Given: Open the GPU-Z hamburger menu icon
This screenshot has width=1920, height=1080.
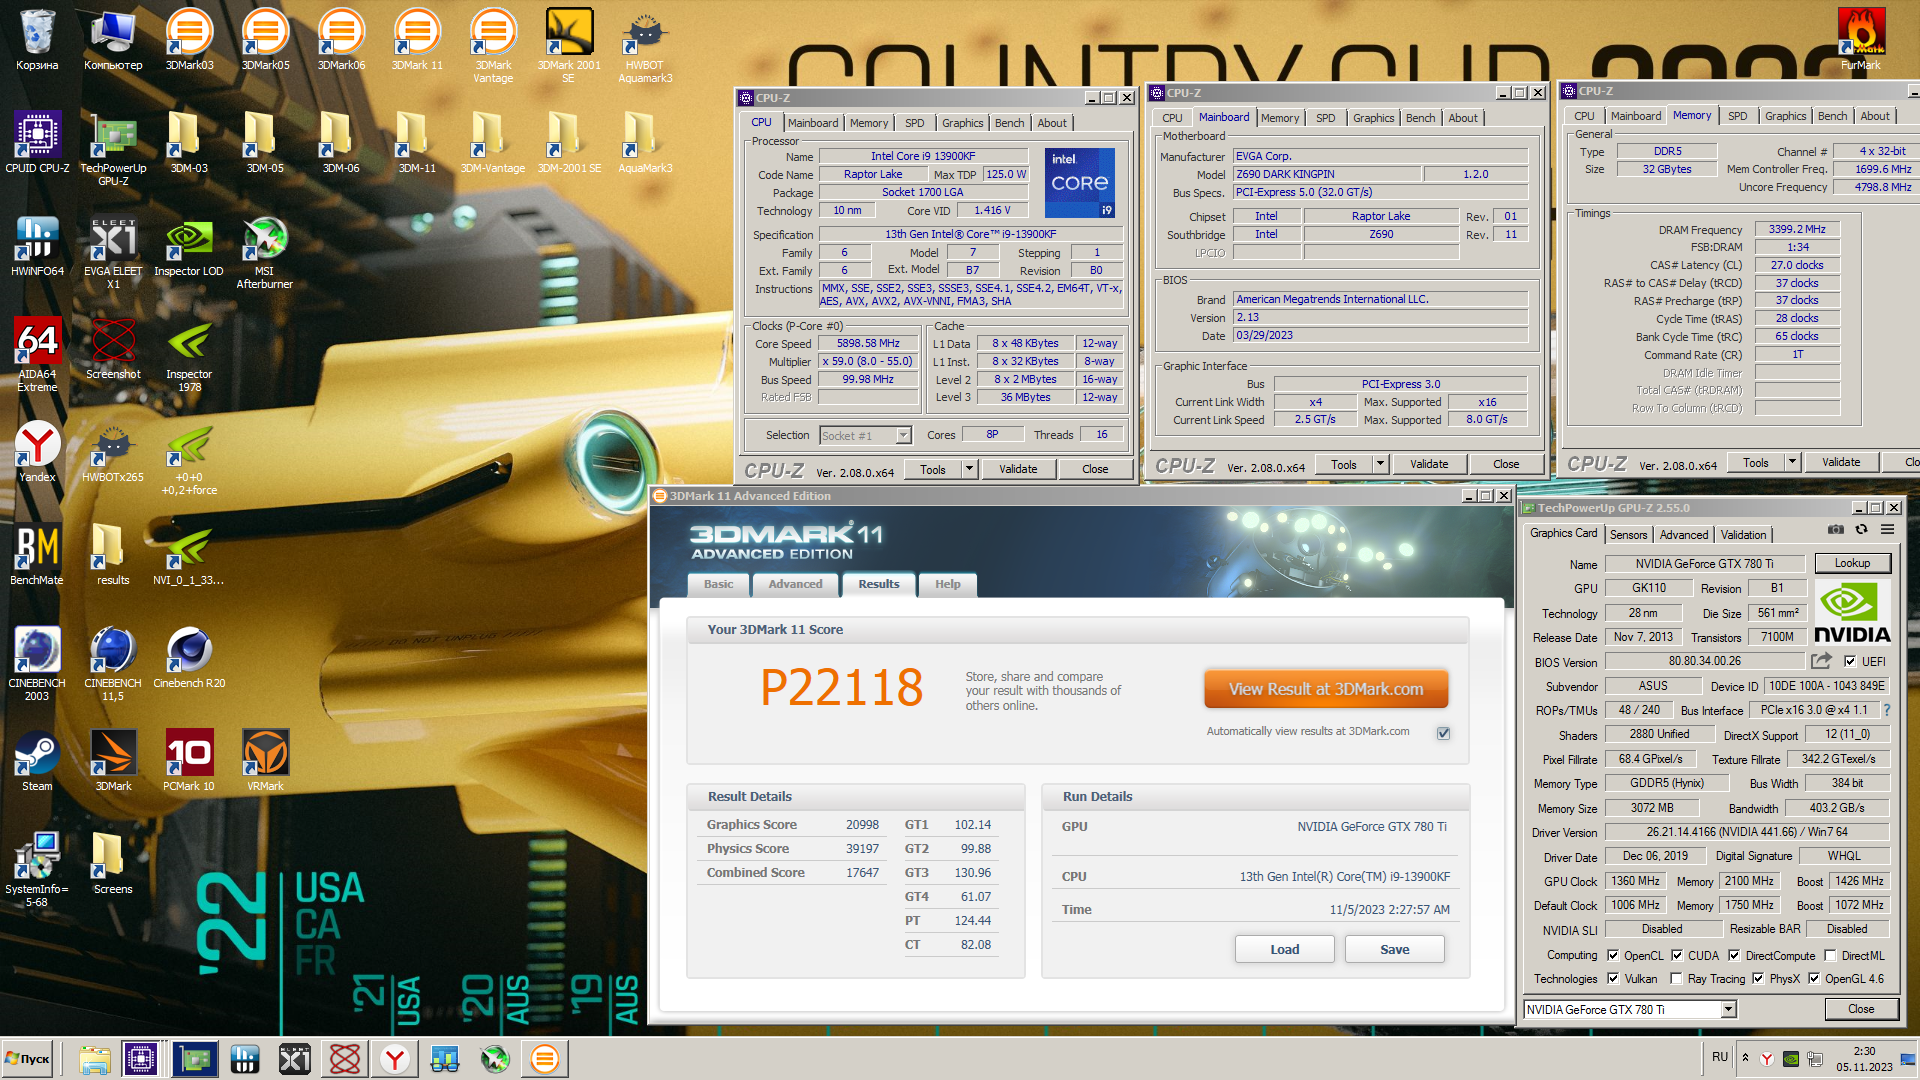Looking at the screenshot, I should click(1887, 530).
